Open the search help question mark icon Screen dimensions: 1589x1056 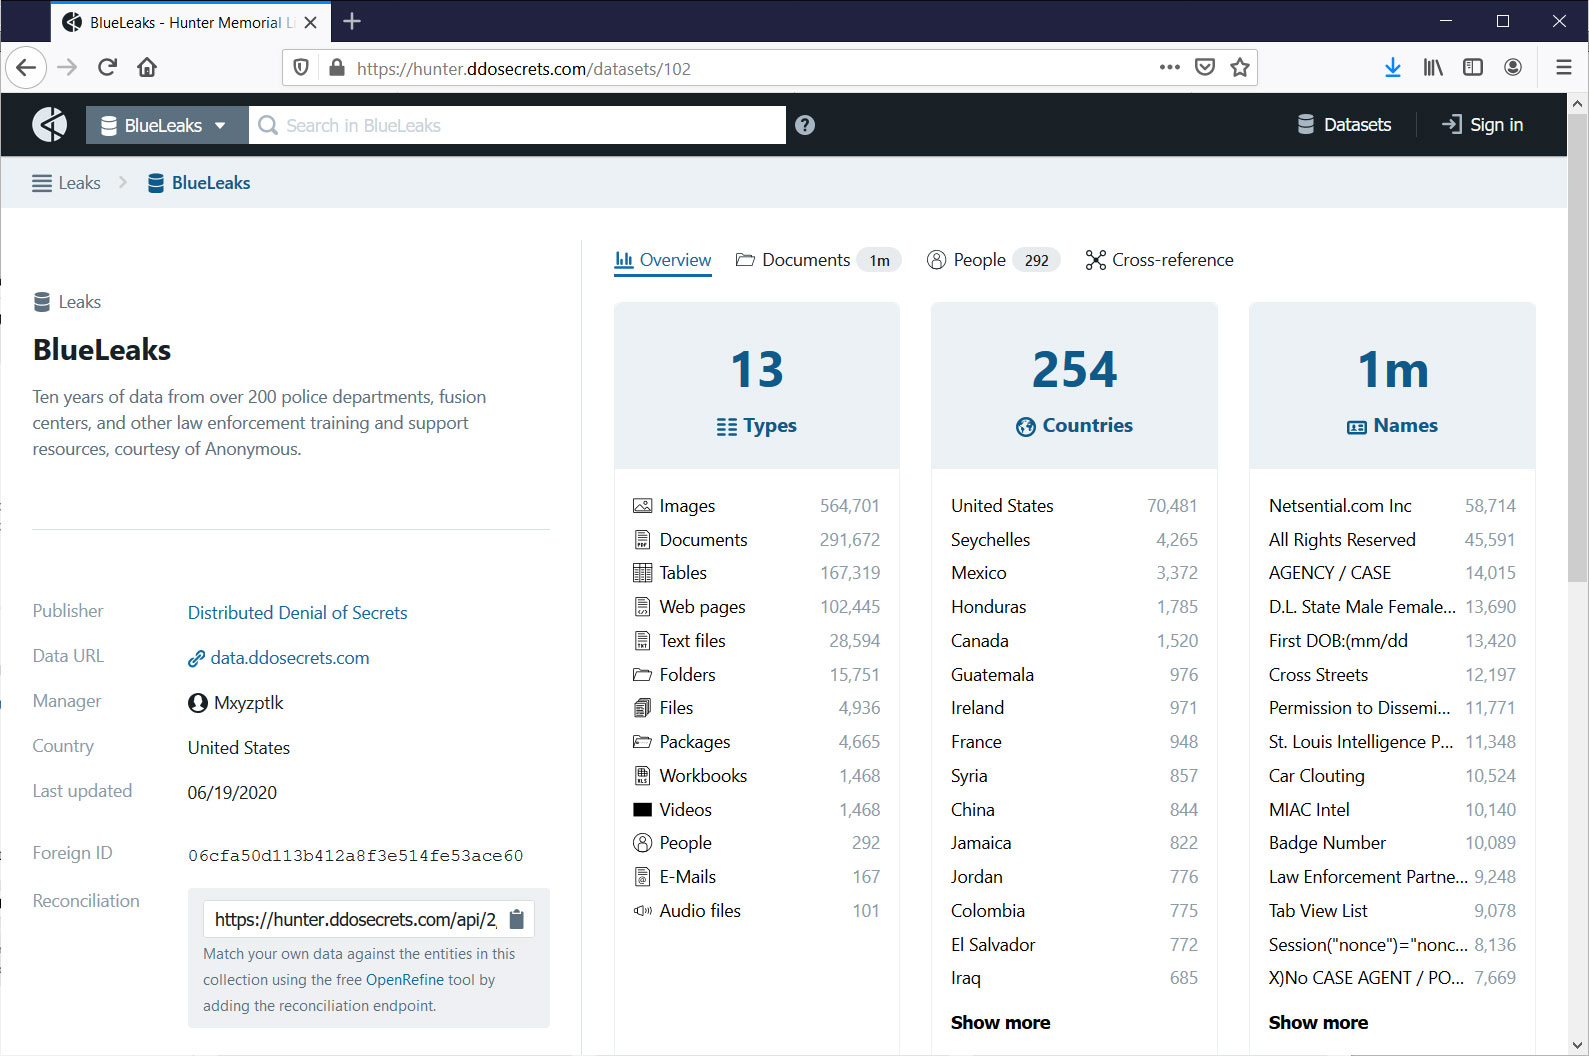click(x=805, y=125)
